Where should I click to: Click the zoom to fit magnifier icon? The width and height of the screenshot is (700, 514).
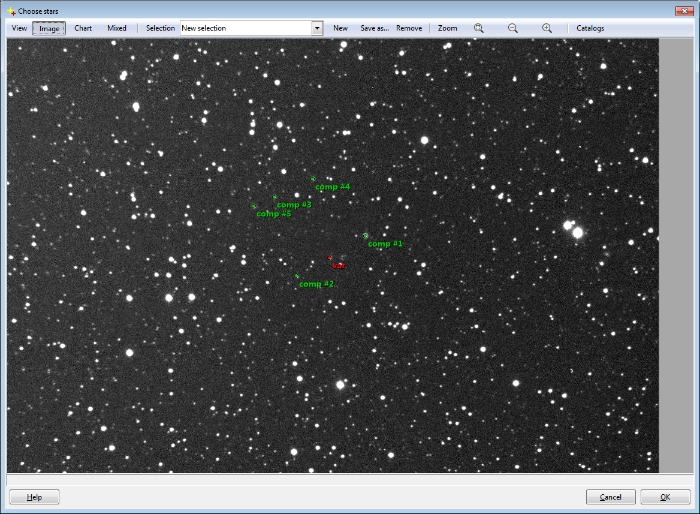click(x=479, y=28)
